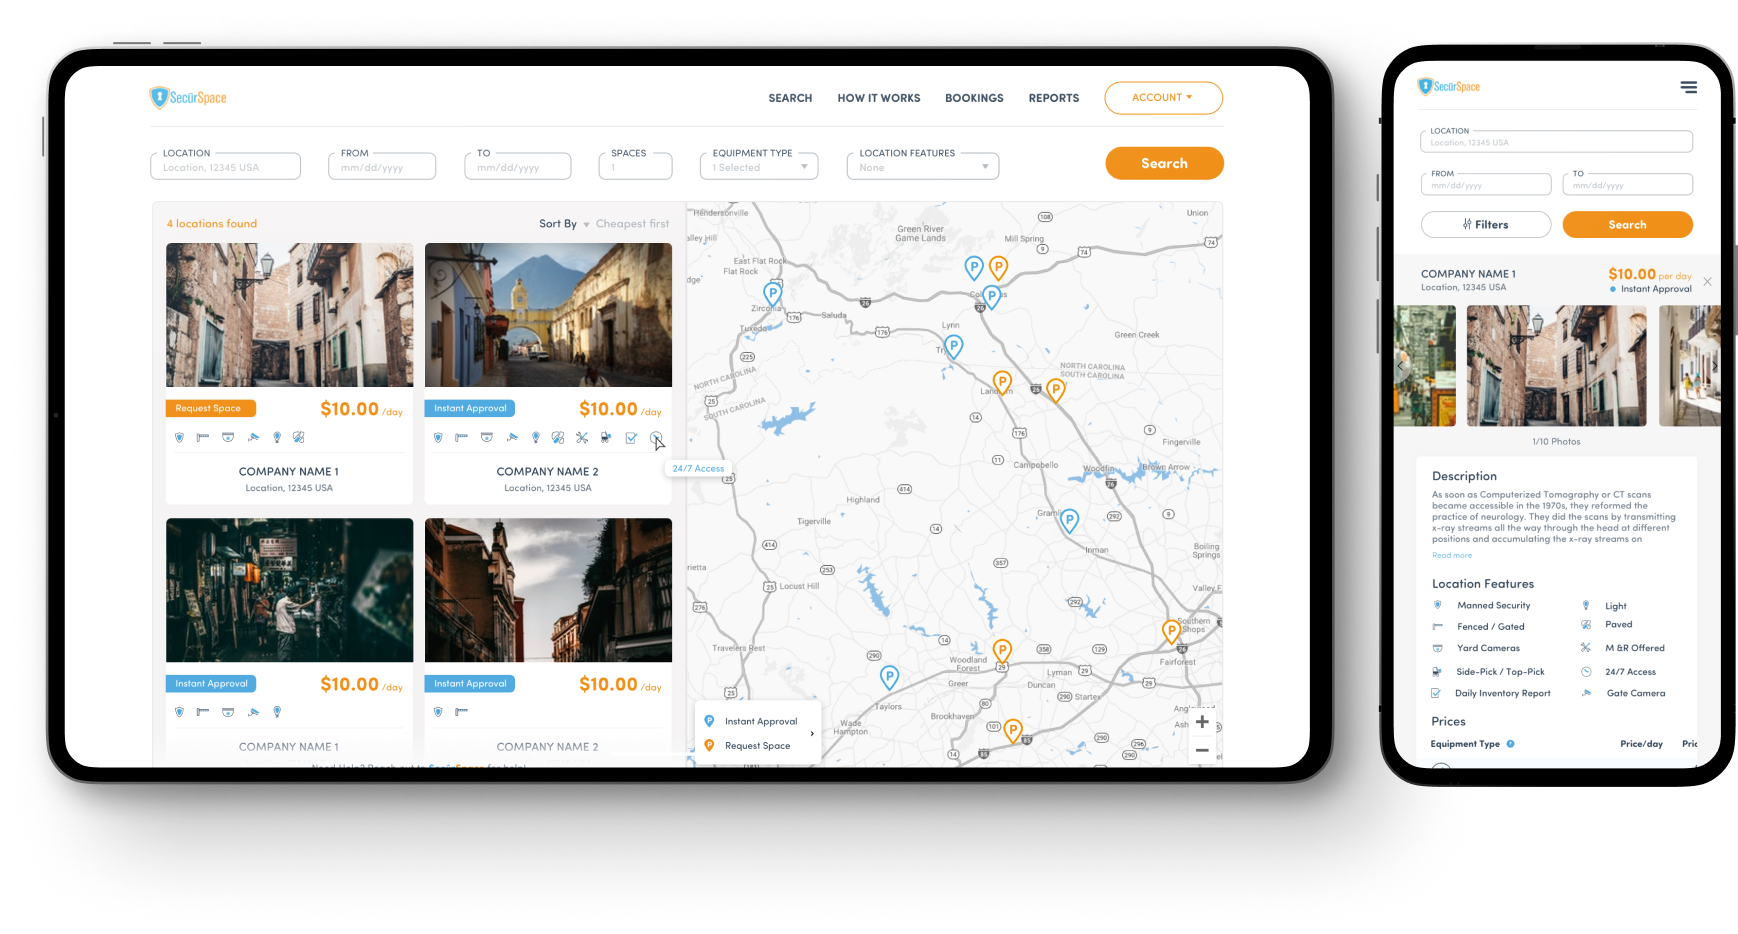
Task: Click the "Daily Inventory Report" feature on the phone
Action: pyautogui.click(x=1503, y=693)
